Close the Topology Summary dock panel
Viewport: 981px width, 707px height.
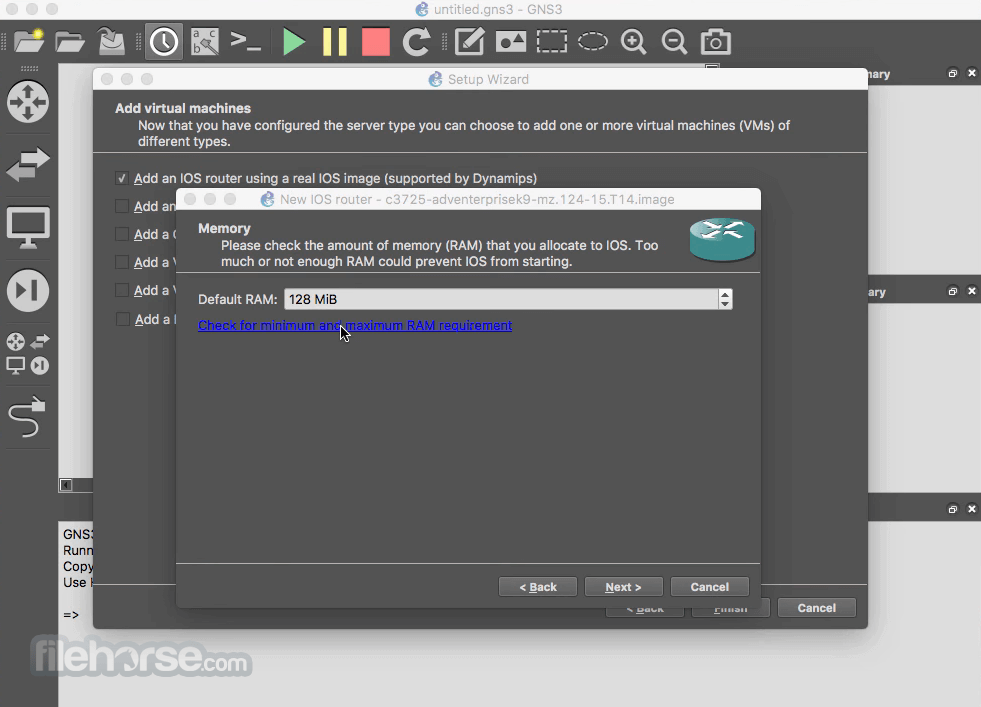point(972,73)
